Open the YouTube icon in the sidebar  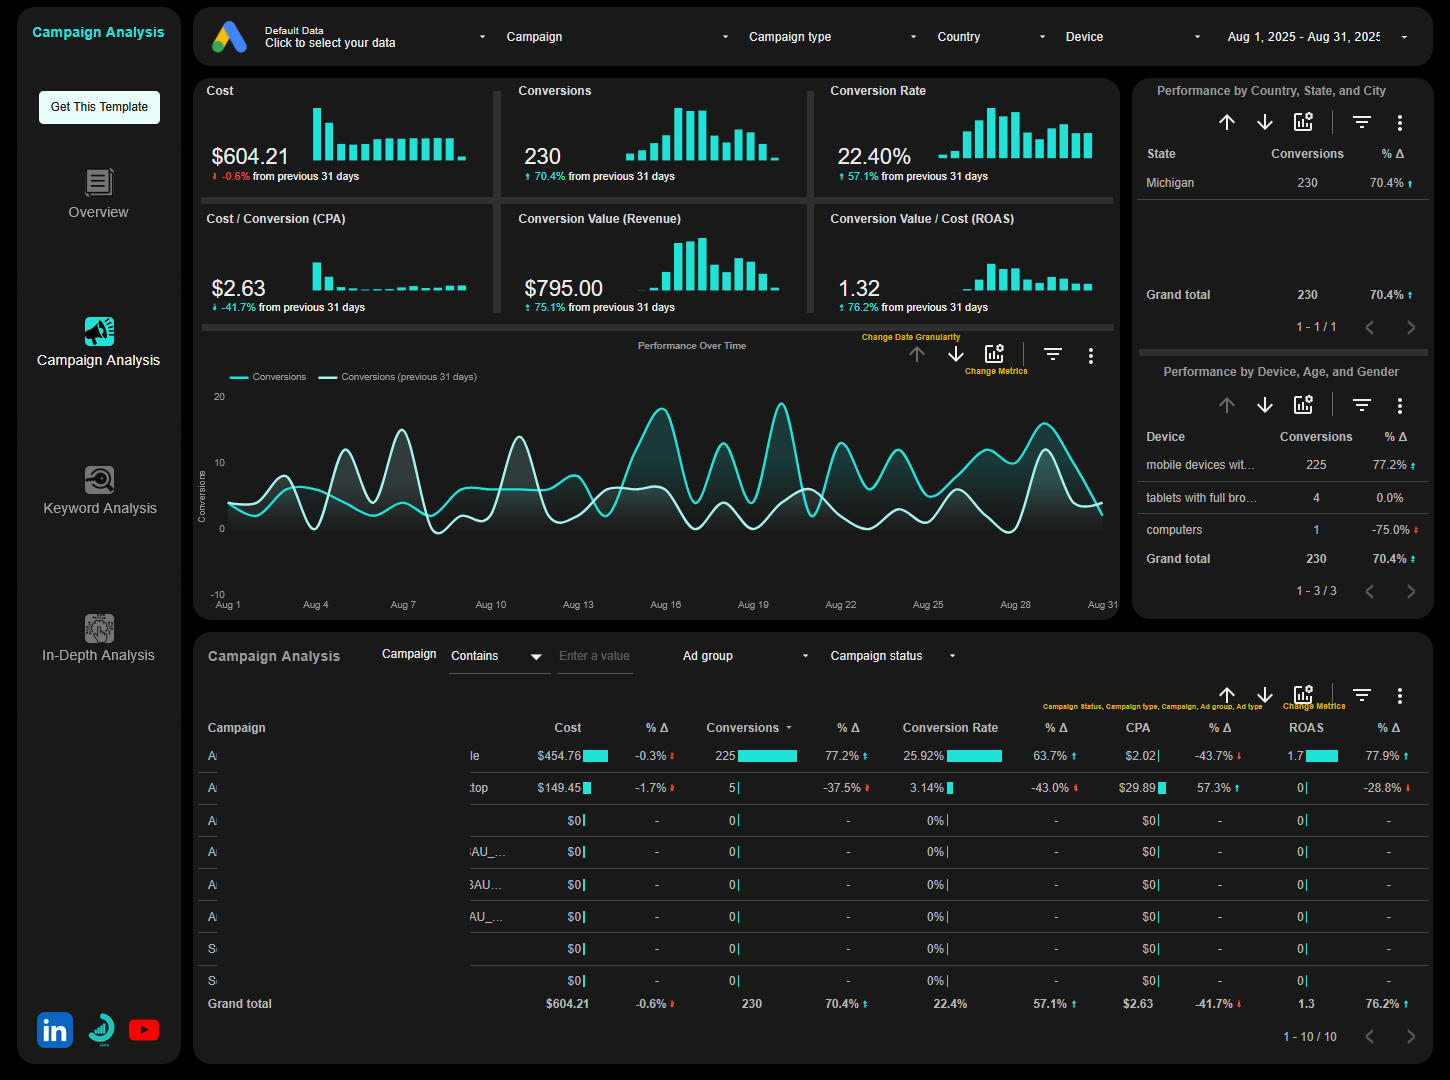144,1030
